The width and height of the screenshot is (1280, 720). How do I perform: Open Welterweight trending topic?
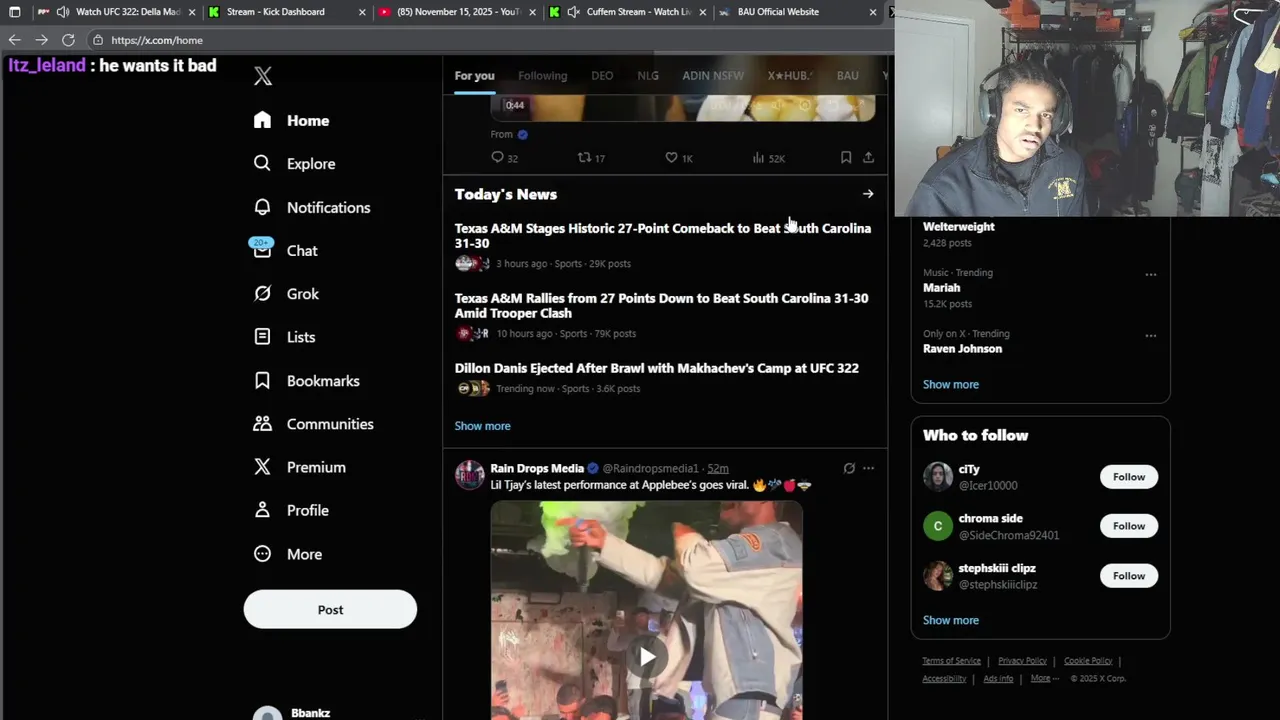point(958,227)
